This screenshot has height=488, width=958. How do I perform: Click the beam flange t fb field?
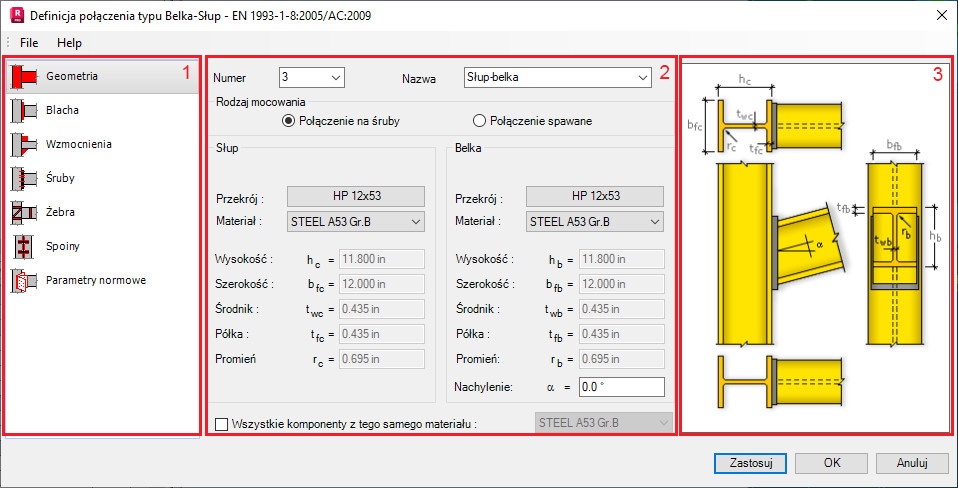(621, 334)
